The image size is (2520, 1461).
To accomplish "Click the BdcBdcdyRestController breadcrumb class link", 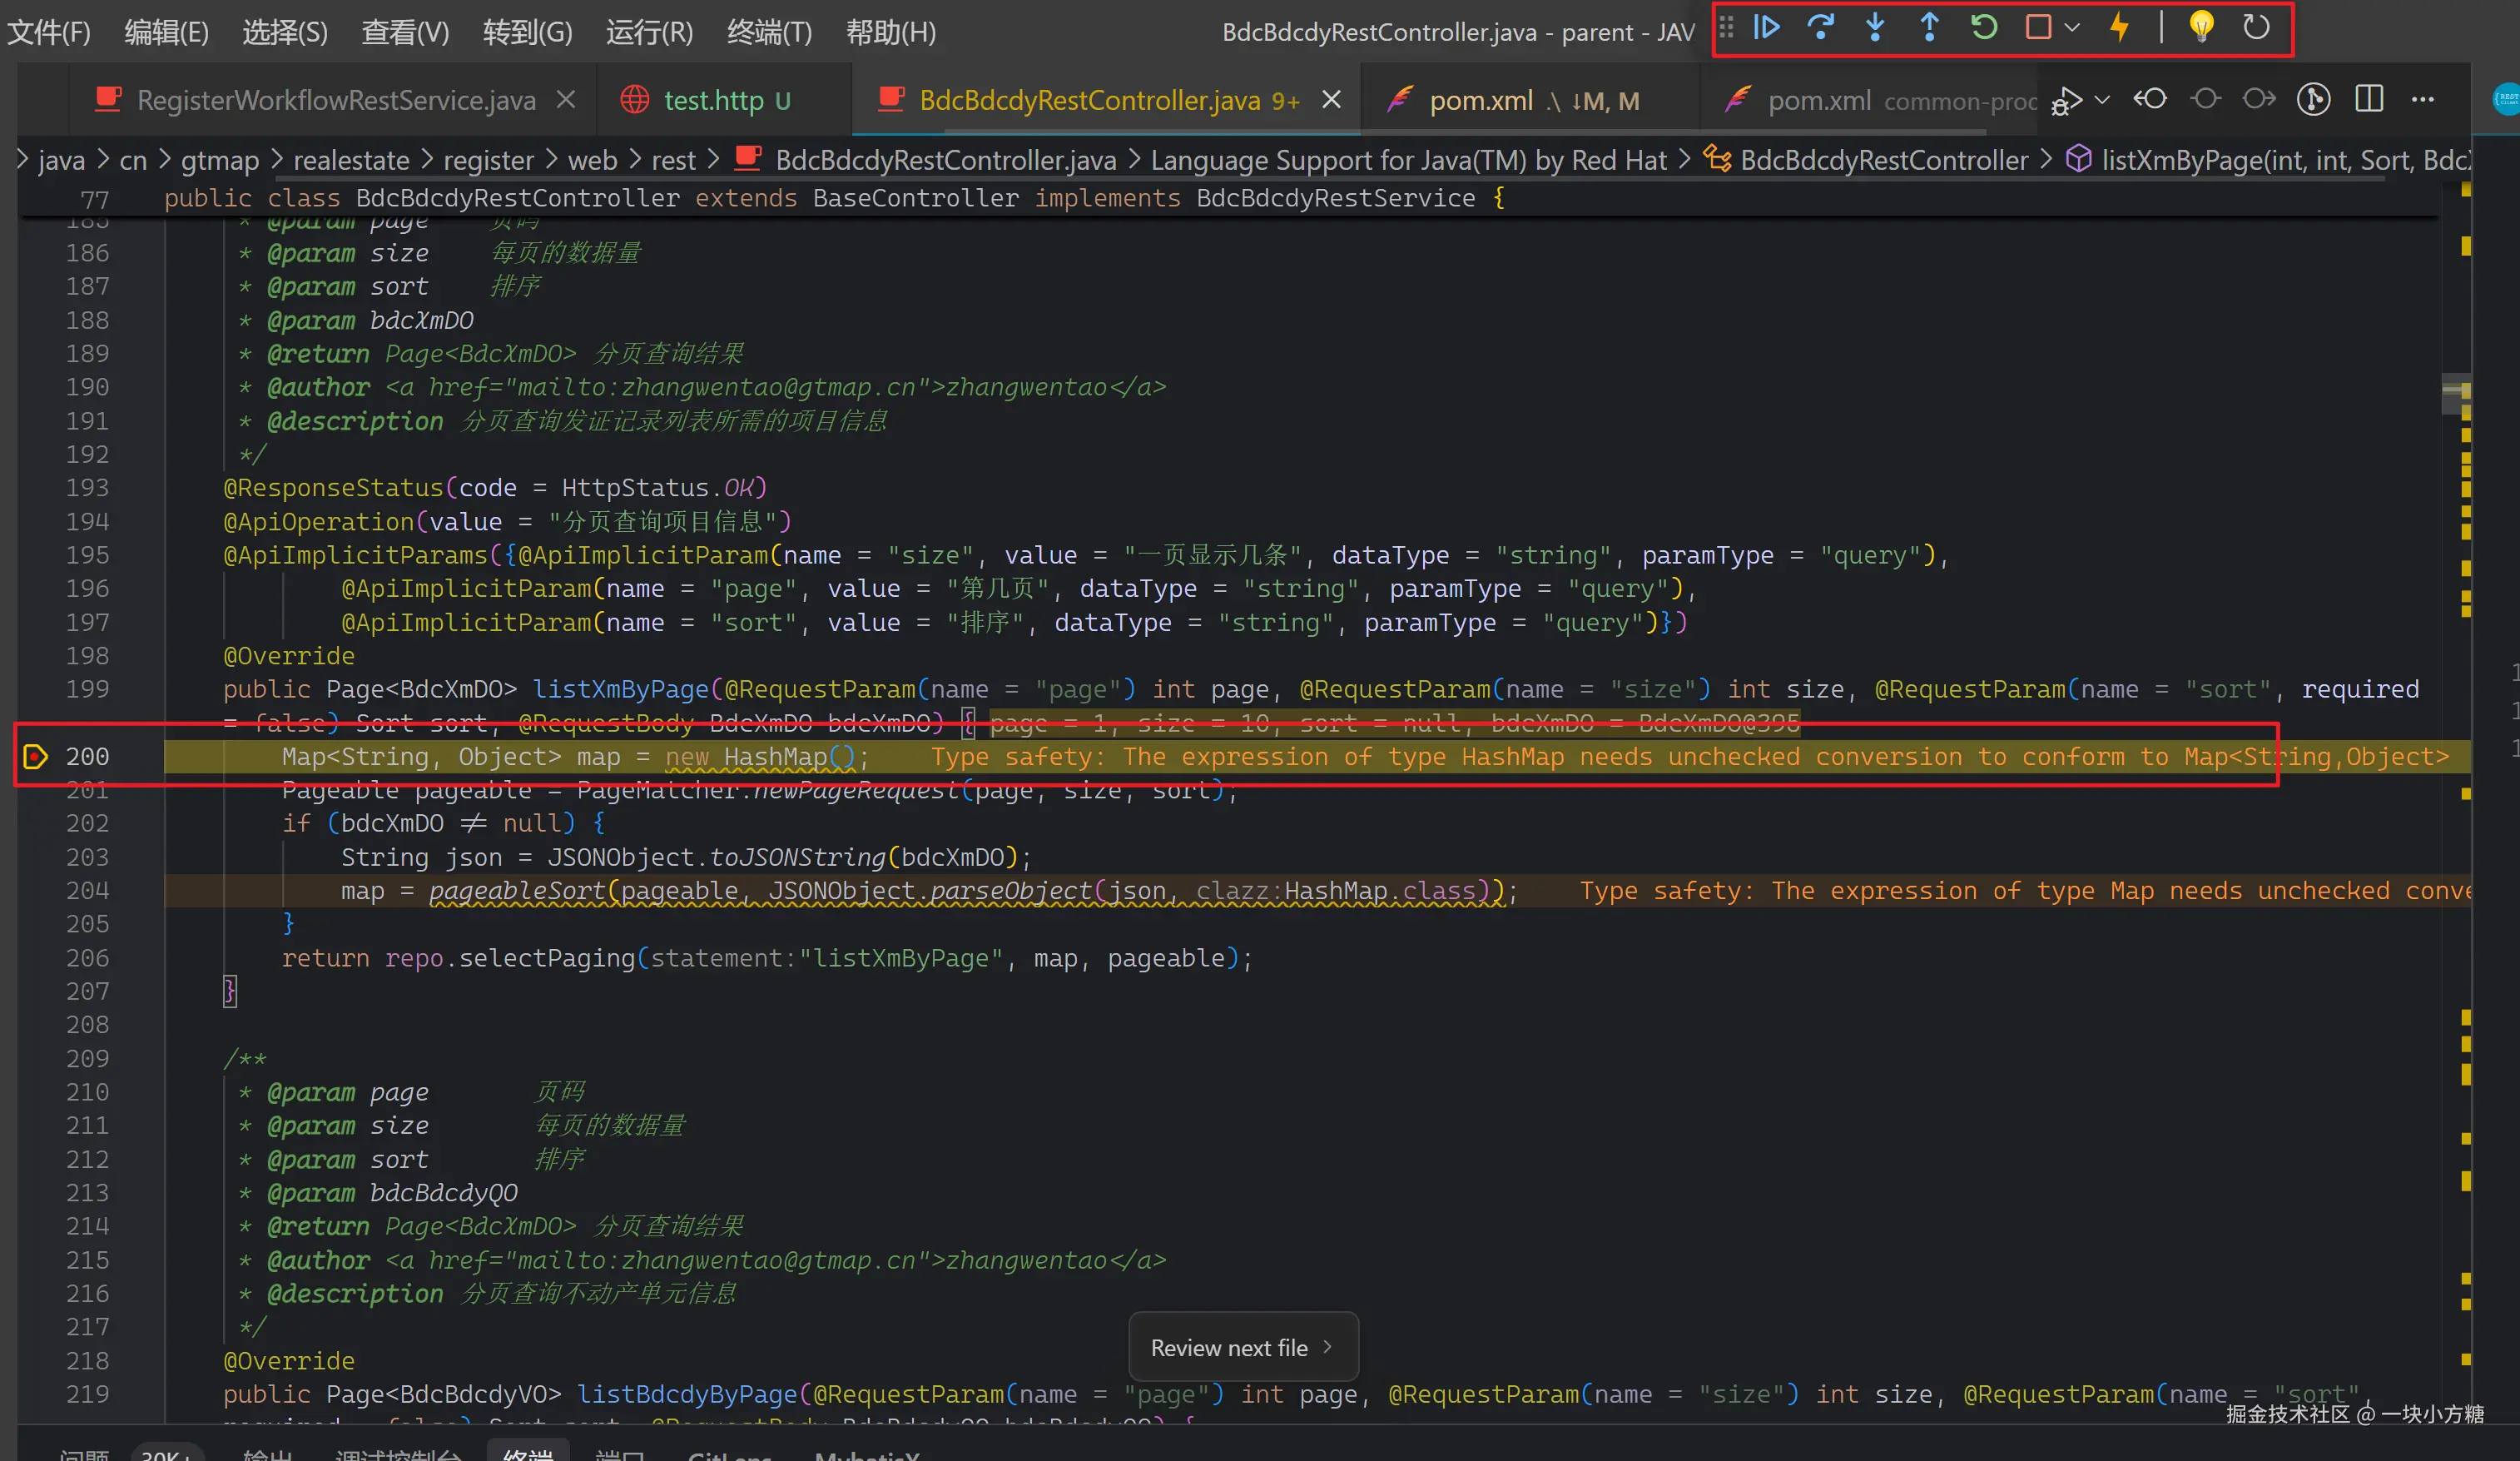I will pyautogui.click(x=1883, y=160).
